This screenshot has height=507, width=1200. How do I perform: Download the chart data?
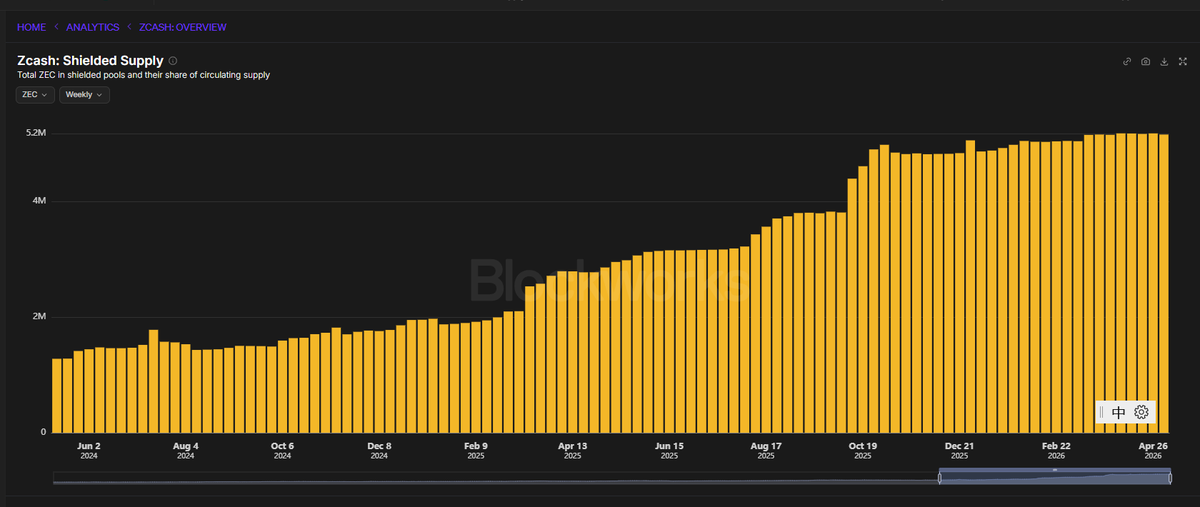pyautogui.click(x=1164, y=62)
